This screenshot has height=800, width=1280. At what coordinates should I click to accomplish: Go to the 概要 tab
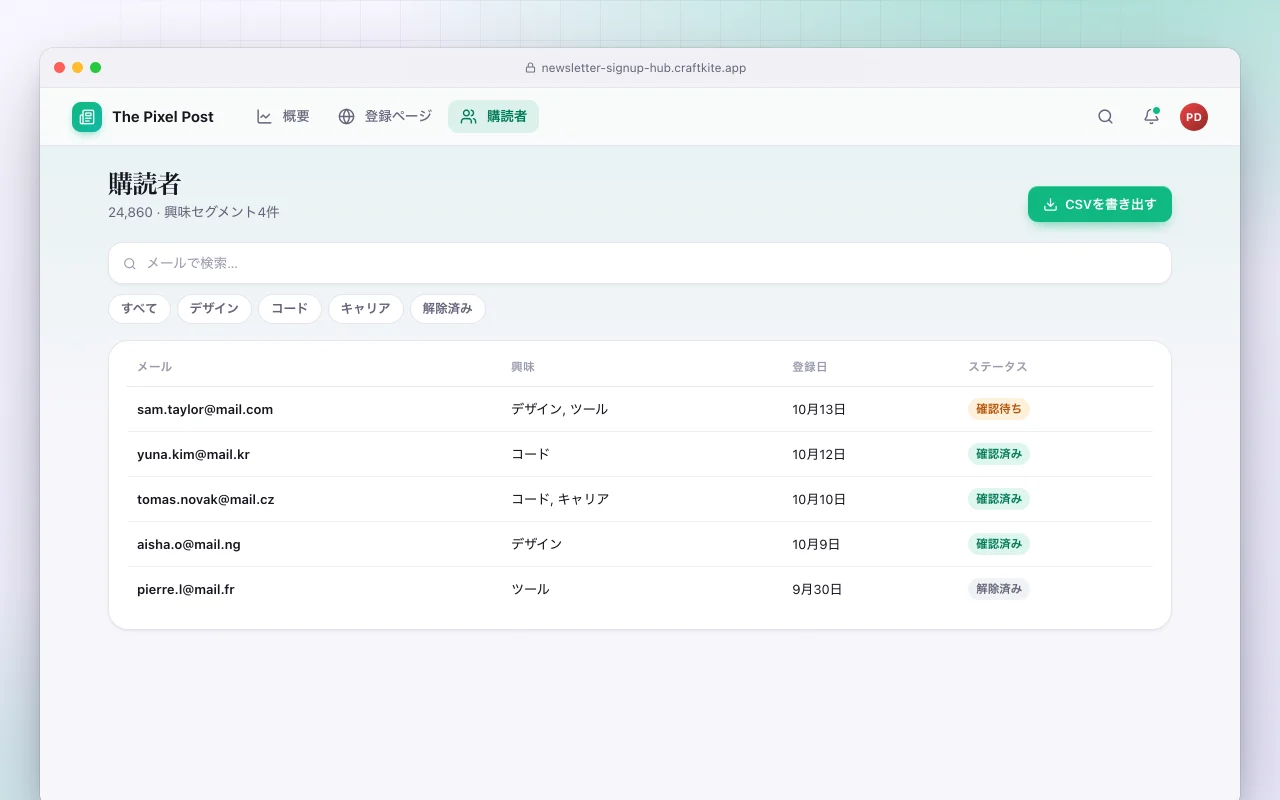pyautogui.click(x=283, y=117)
